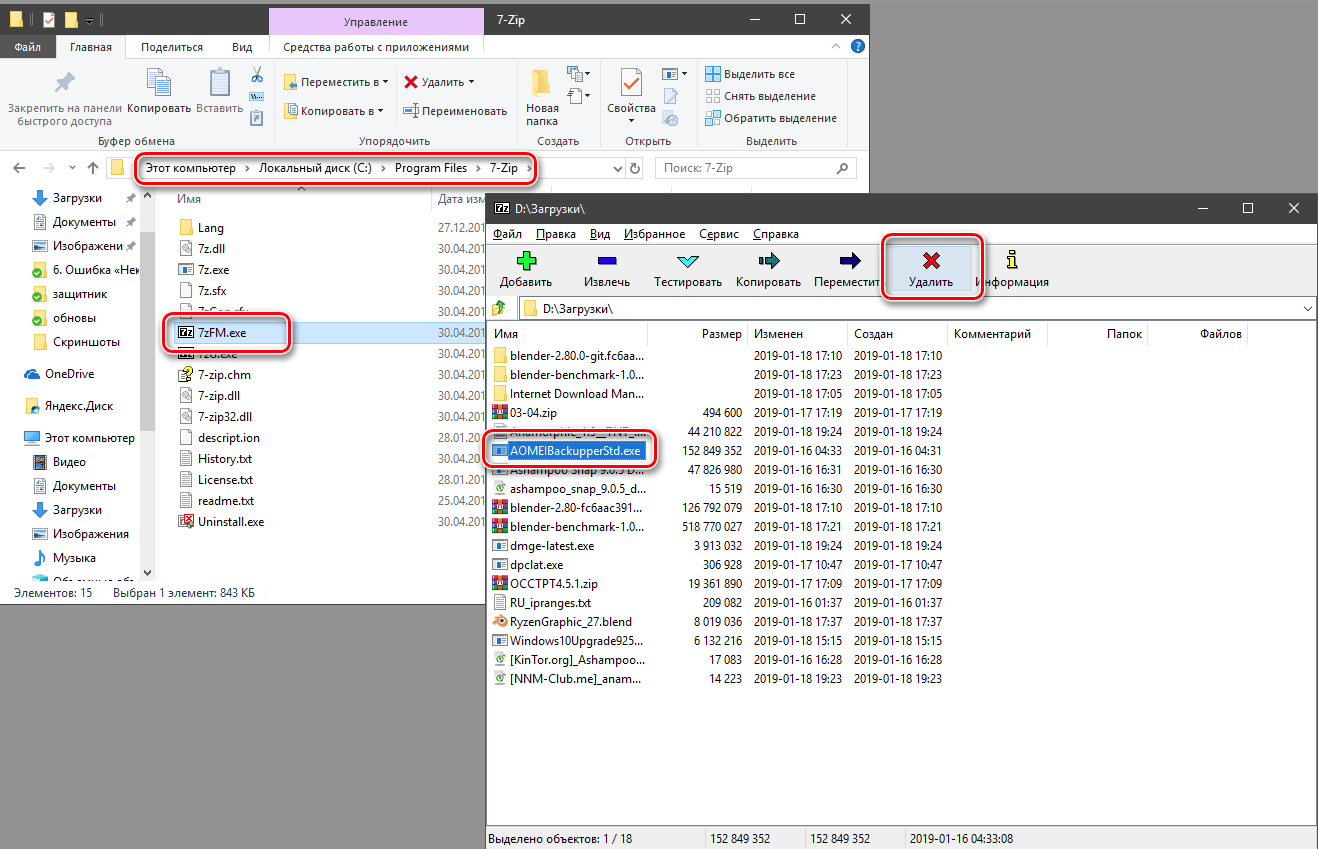Switch to Вид tab in Explorer
Screen dimensions: 1318x849
[242, 47]
